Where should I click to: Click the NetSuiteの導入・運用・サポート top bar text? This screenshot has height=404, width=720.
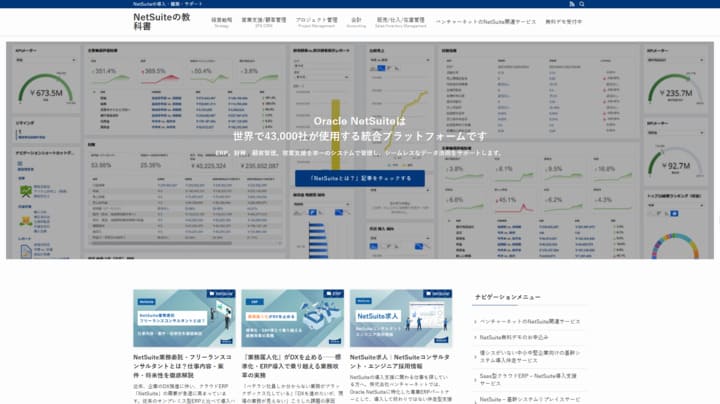(x=168, y=4)
